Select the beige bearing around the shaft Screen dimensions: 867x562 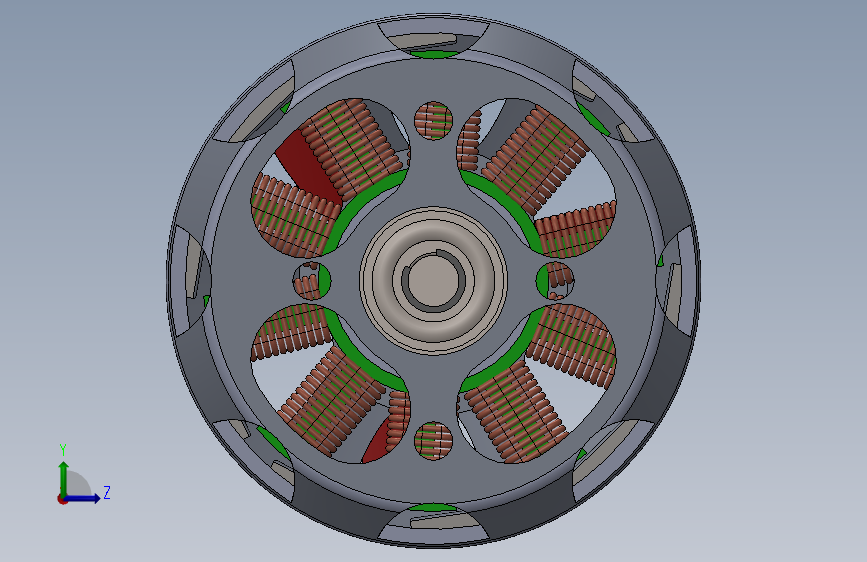tap(433, 280)
